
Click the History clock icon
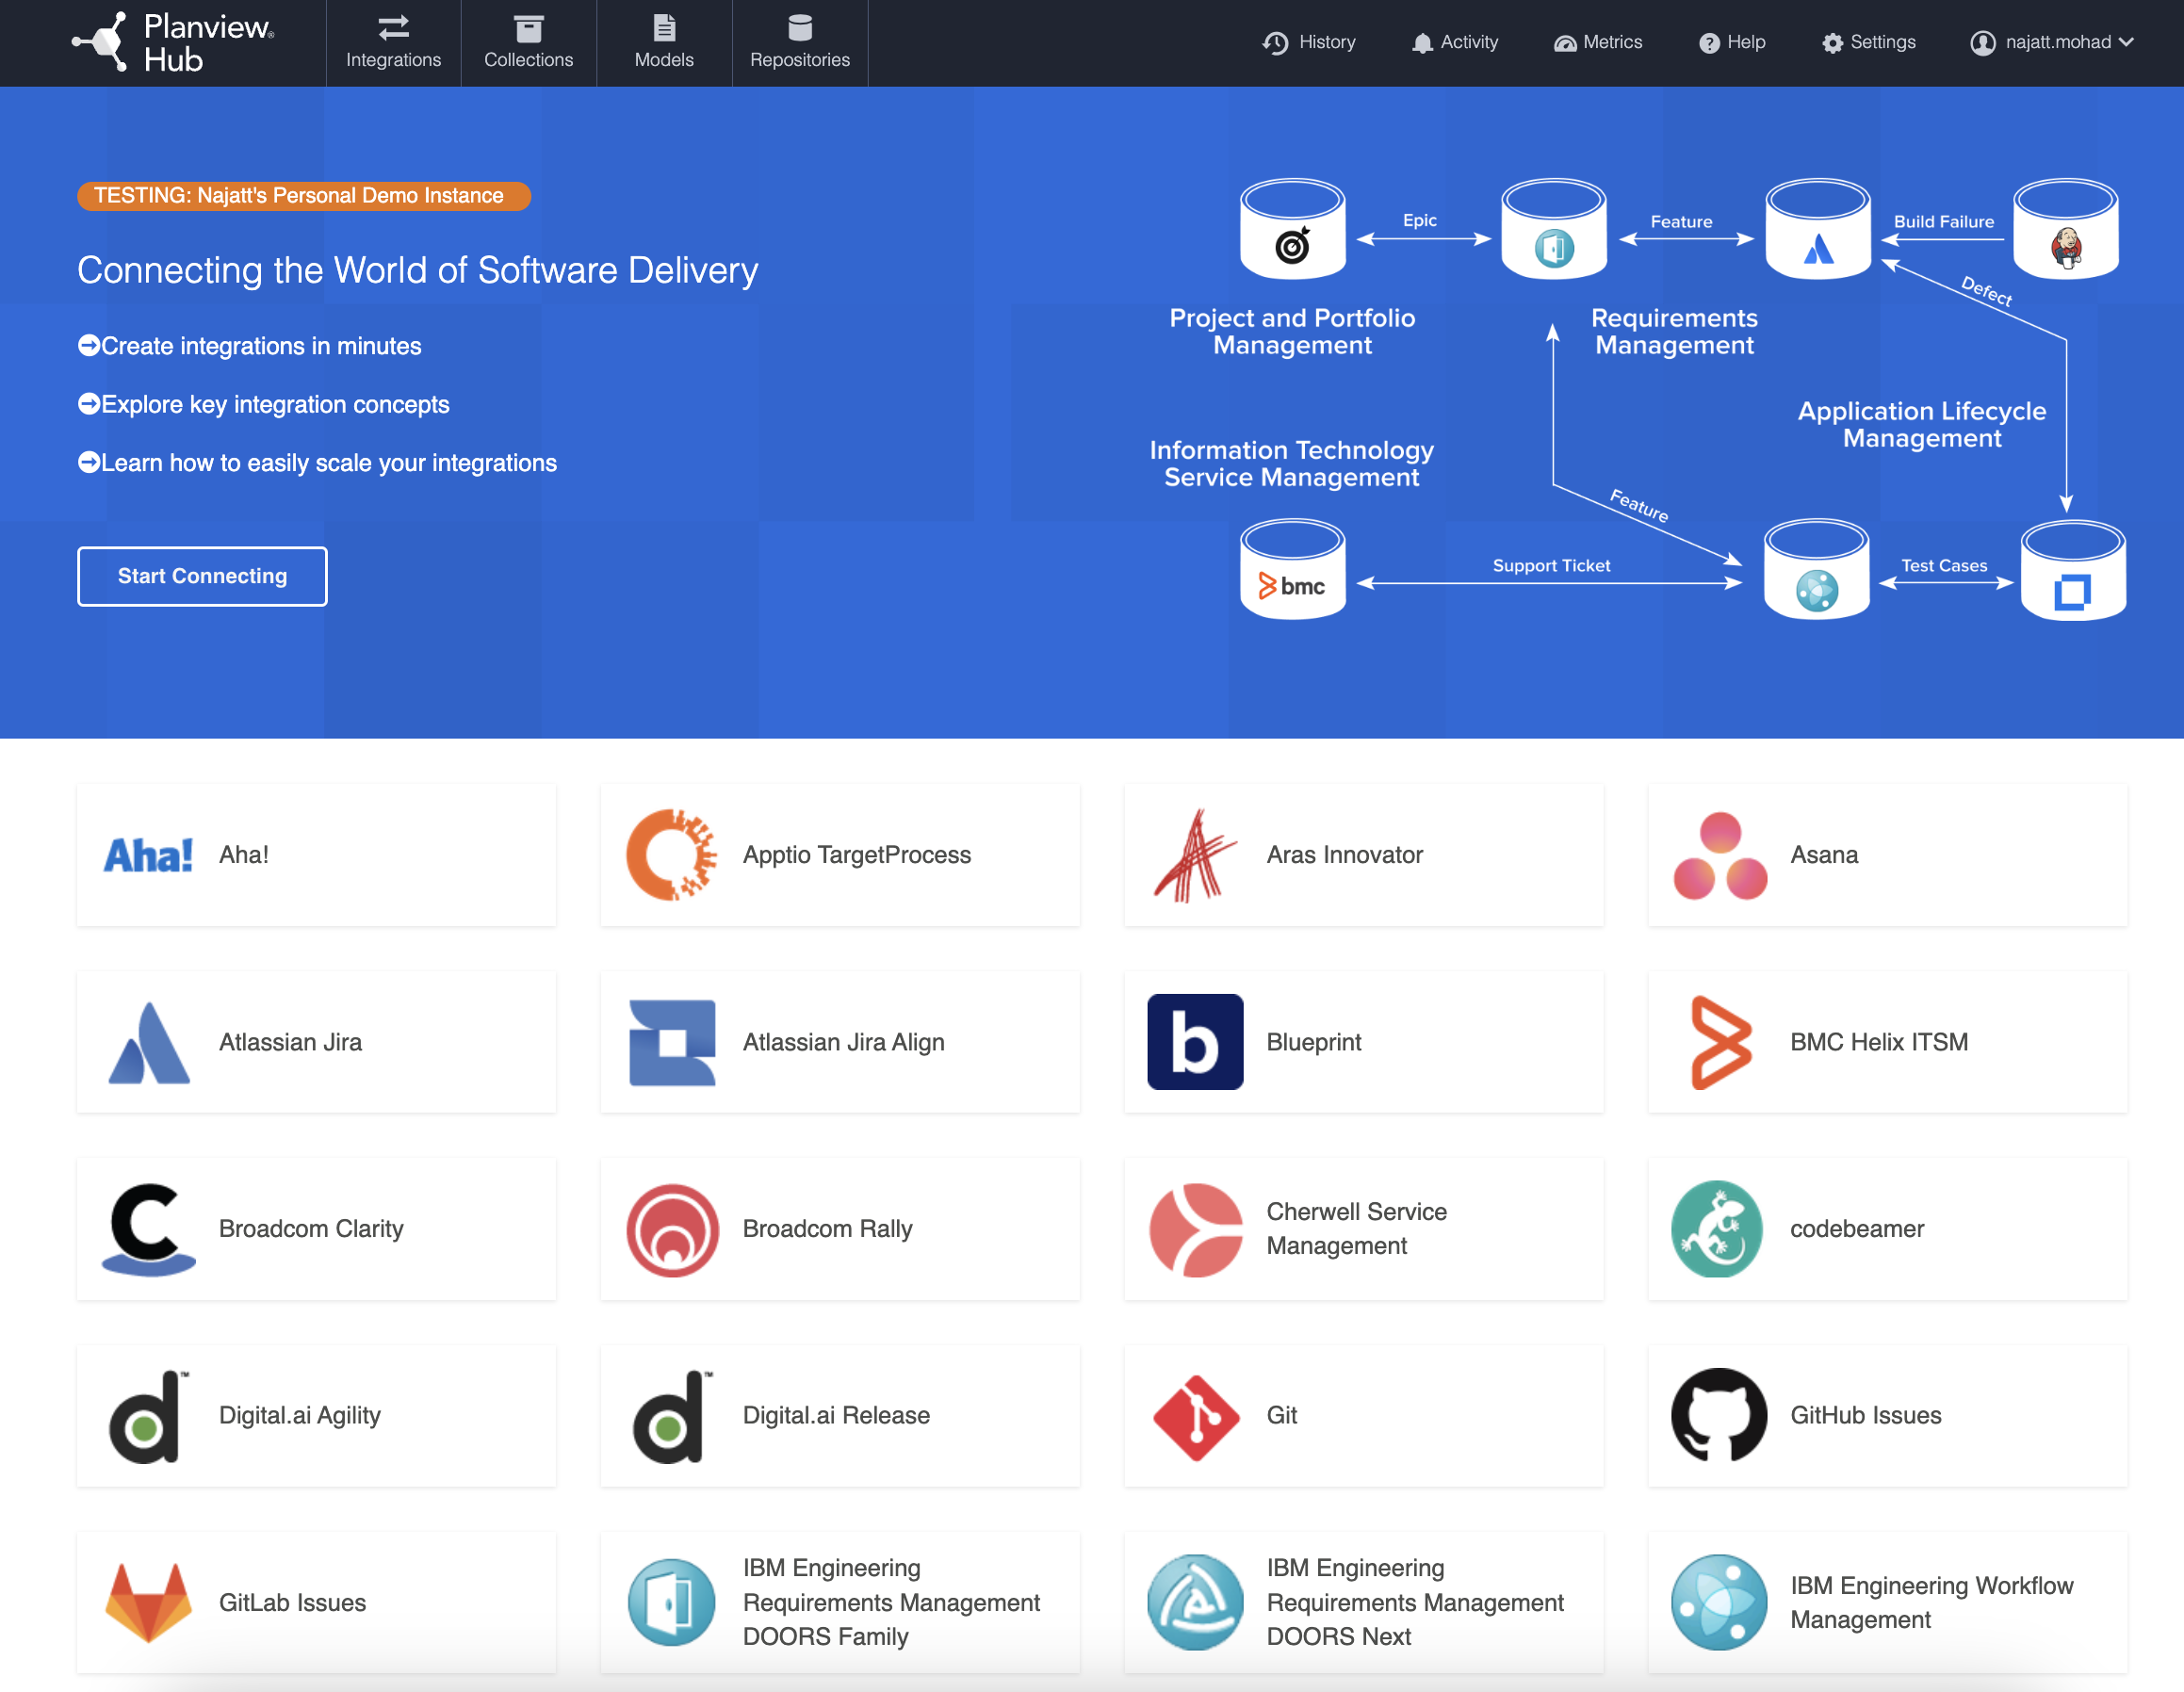1275,43
